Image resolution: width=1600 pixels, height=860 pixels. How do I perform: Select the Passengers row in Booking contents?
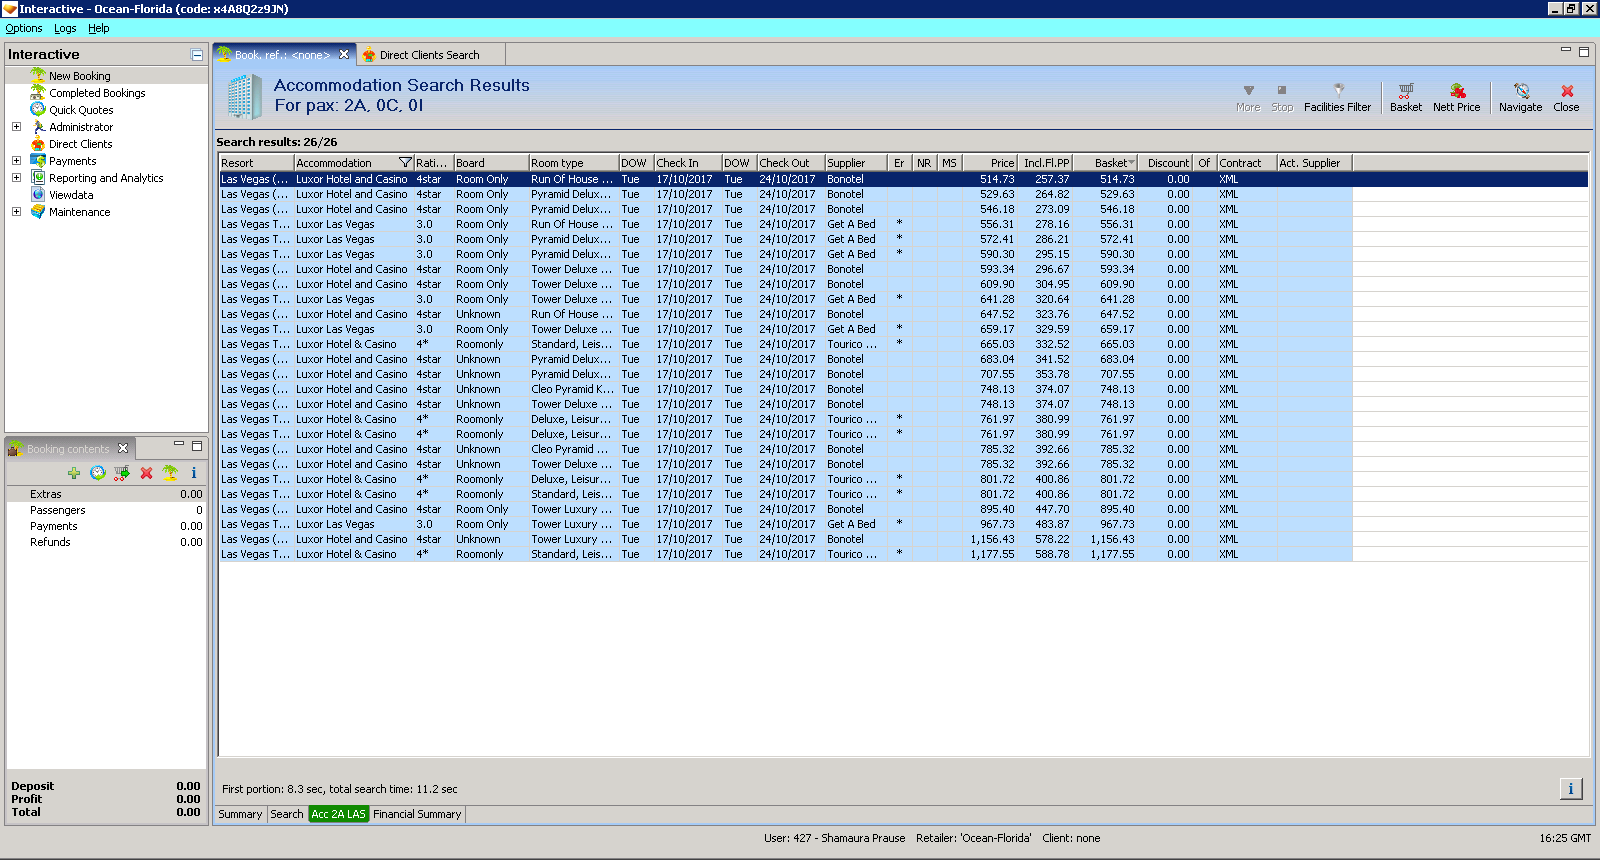[x=106, y=510]
